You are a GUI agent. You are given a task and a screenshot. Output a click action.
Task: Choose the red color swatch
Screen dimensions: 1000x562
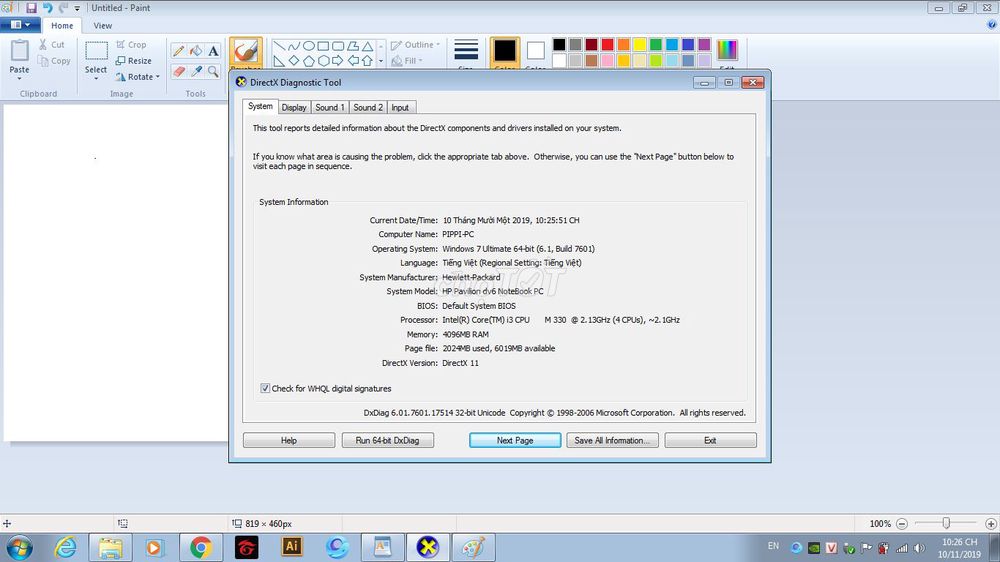607,45
